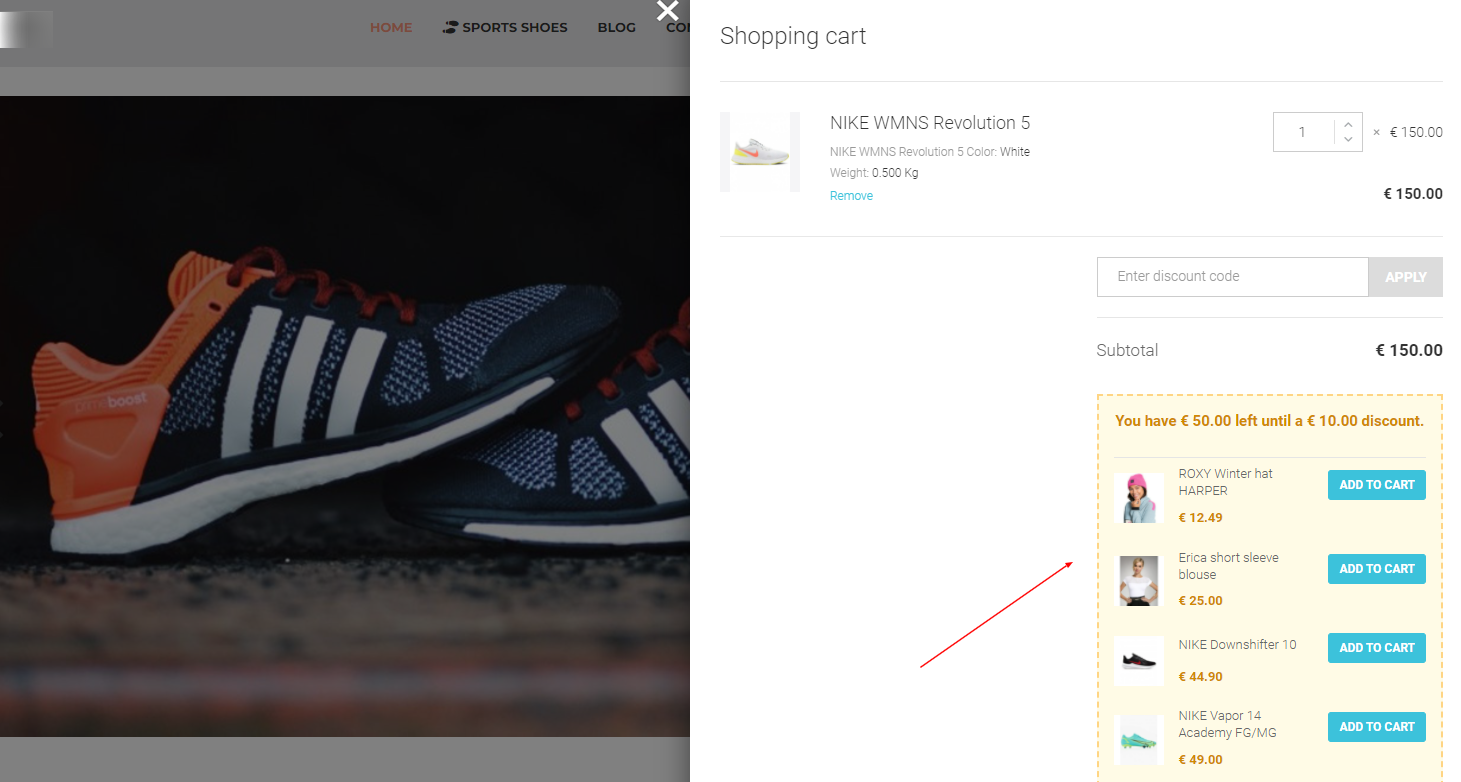Click the sports shoes icon in navigation
The image size is (1461, 782).
point(450,27)
